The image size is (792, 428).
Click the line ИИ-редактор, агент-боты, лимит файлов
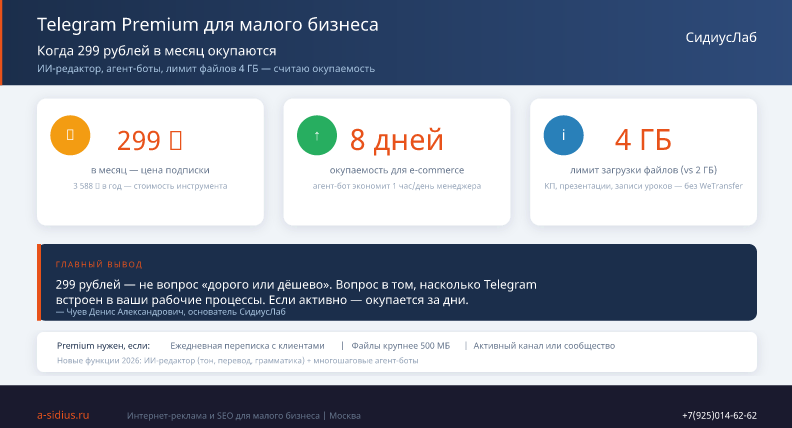(206, 69)
